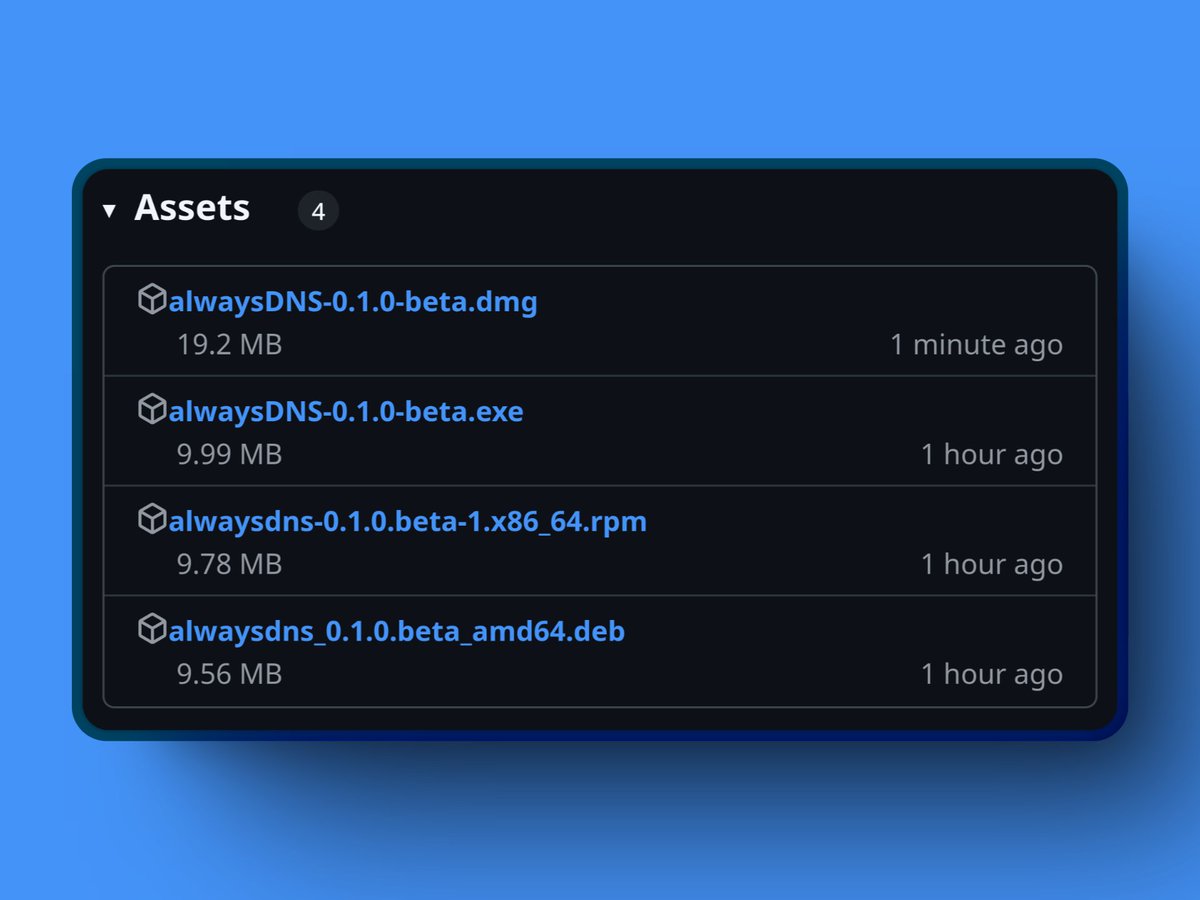The image size is (1200, 900).
Task: Open the alwaysdns_0.1.0.beta_amd64.deb link
Action: 397,631
